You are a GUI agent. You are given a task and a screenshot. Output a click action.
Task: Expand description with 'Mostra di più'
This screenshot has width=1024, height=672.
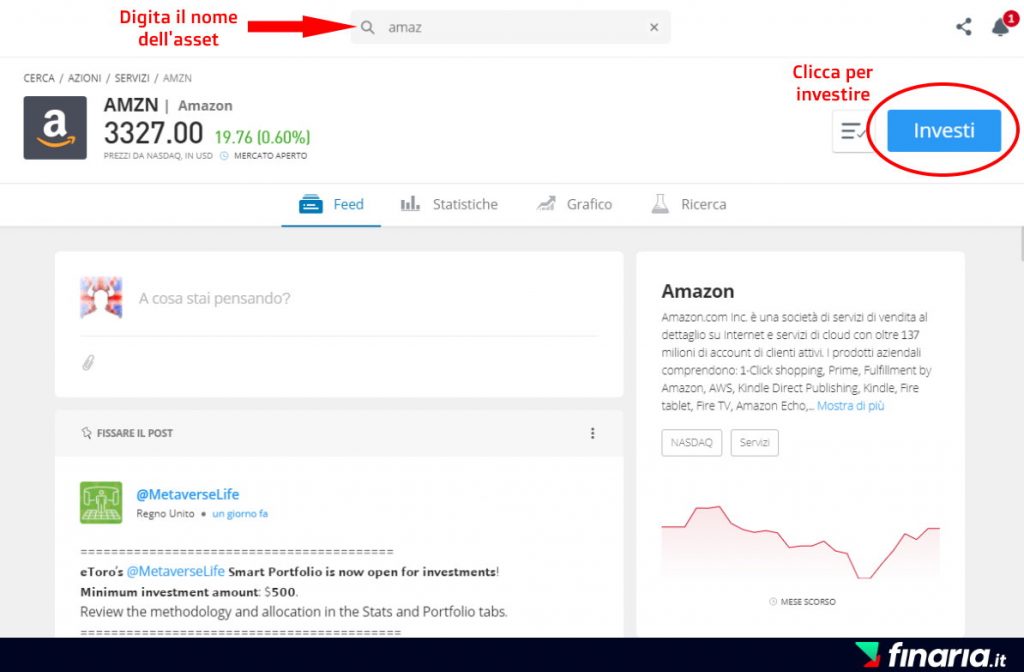pyautogui.click(x=850, y=406)
